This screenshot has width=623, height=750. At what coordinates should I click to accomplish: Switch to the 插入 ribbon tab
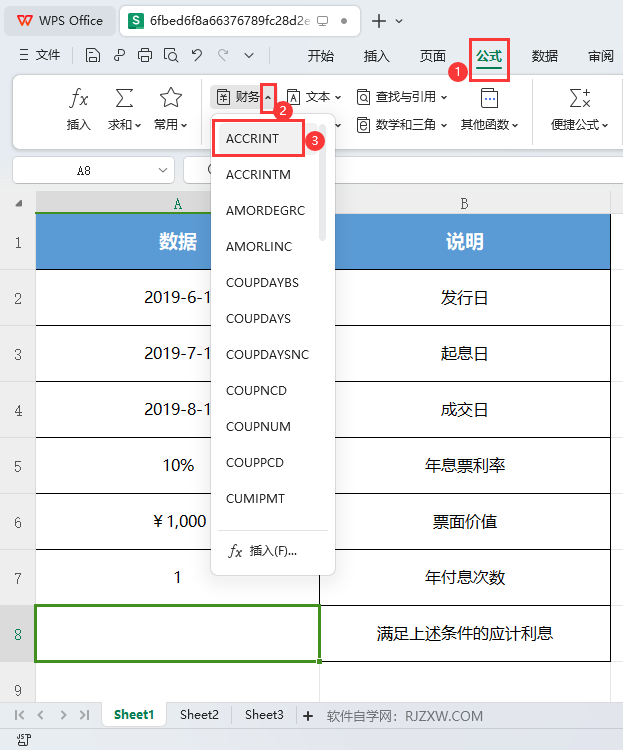tap(377, 56)
